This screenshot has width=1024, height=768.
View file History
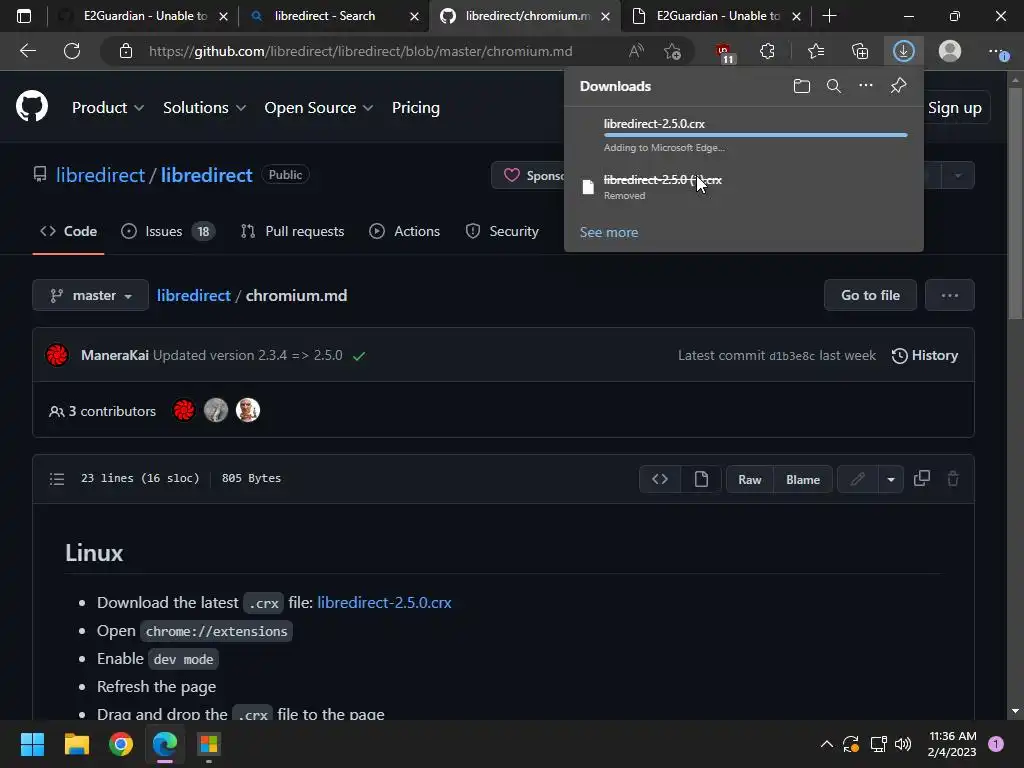tap(925, 355)
